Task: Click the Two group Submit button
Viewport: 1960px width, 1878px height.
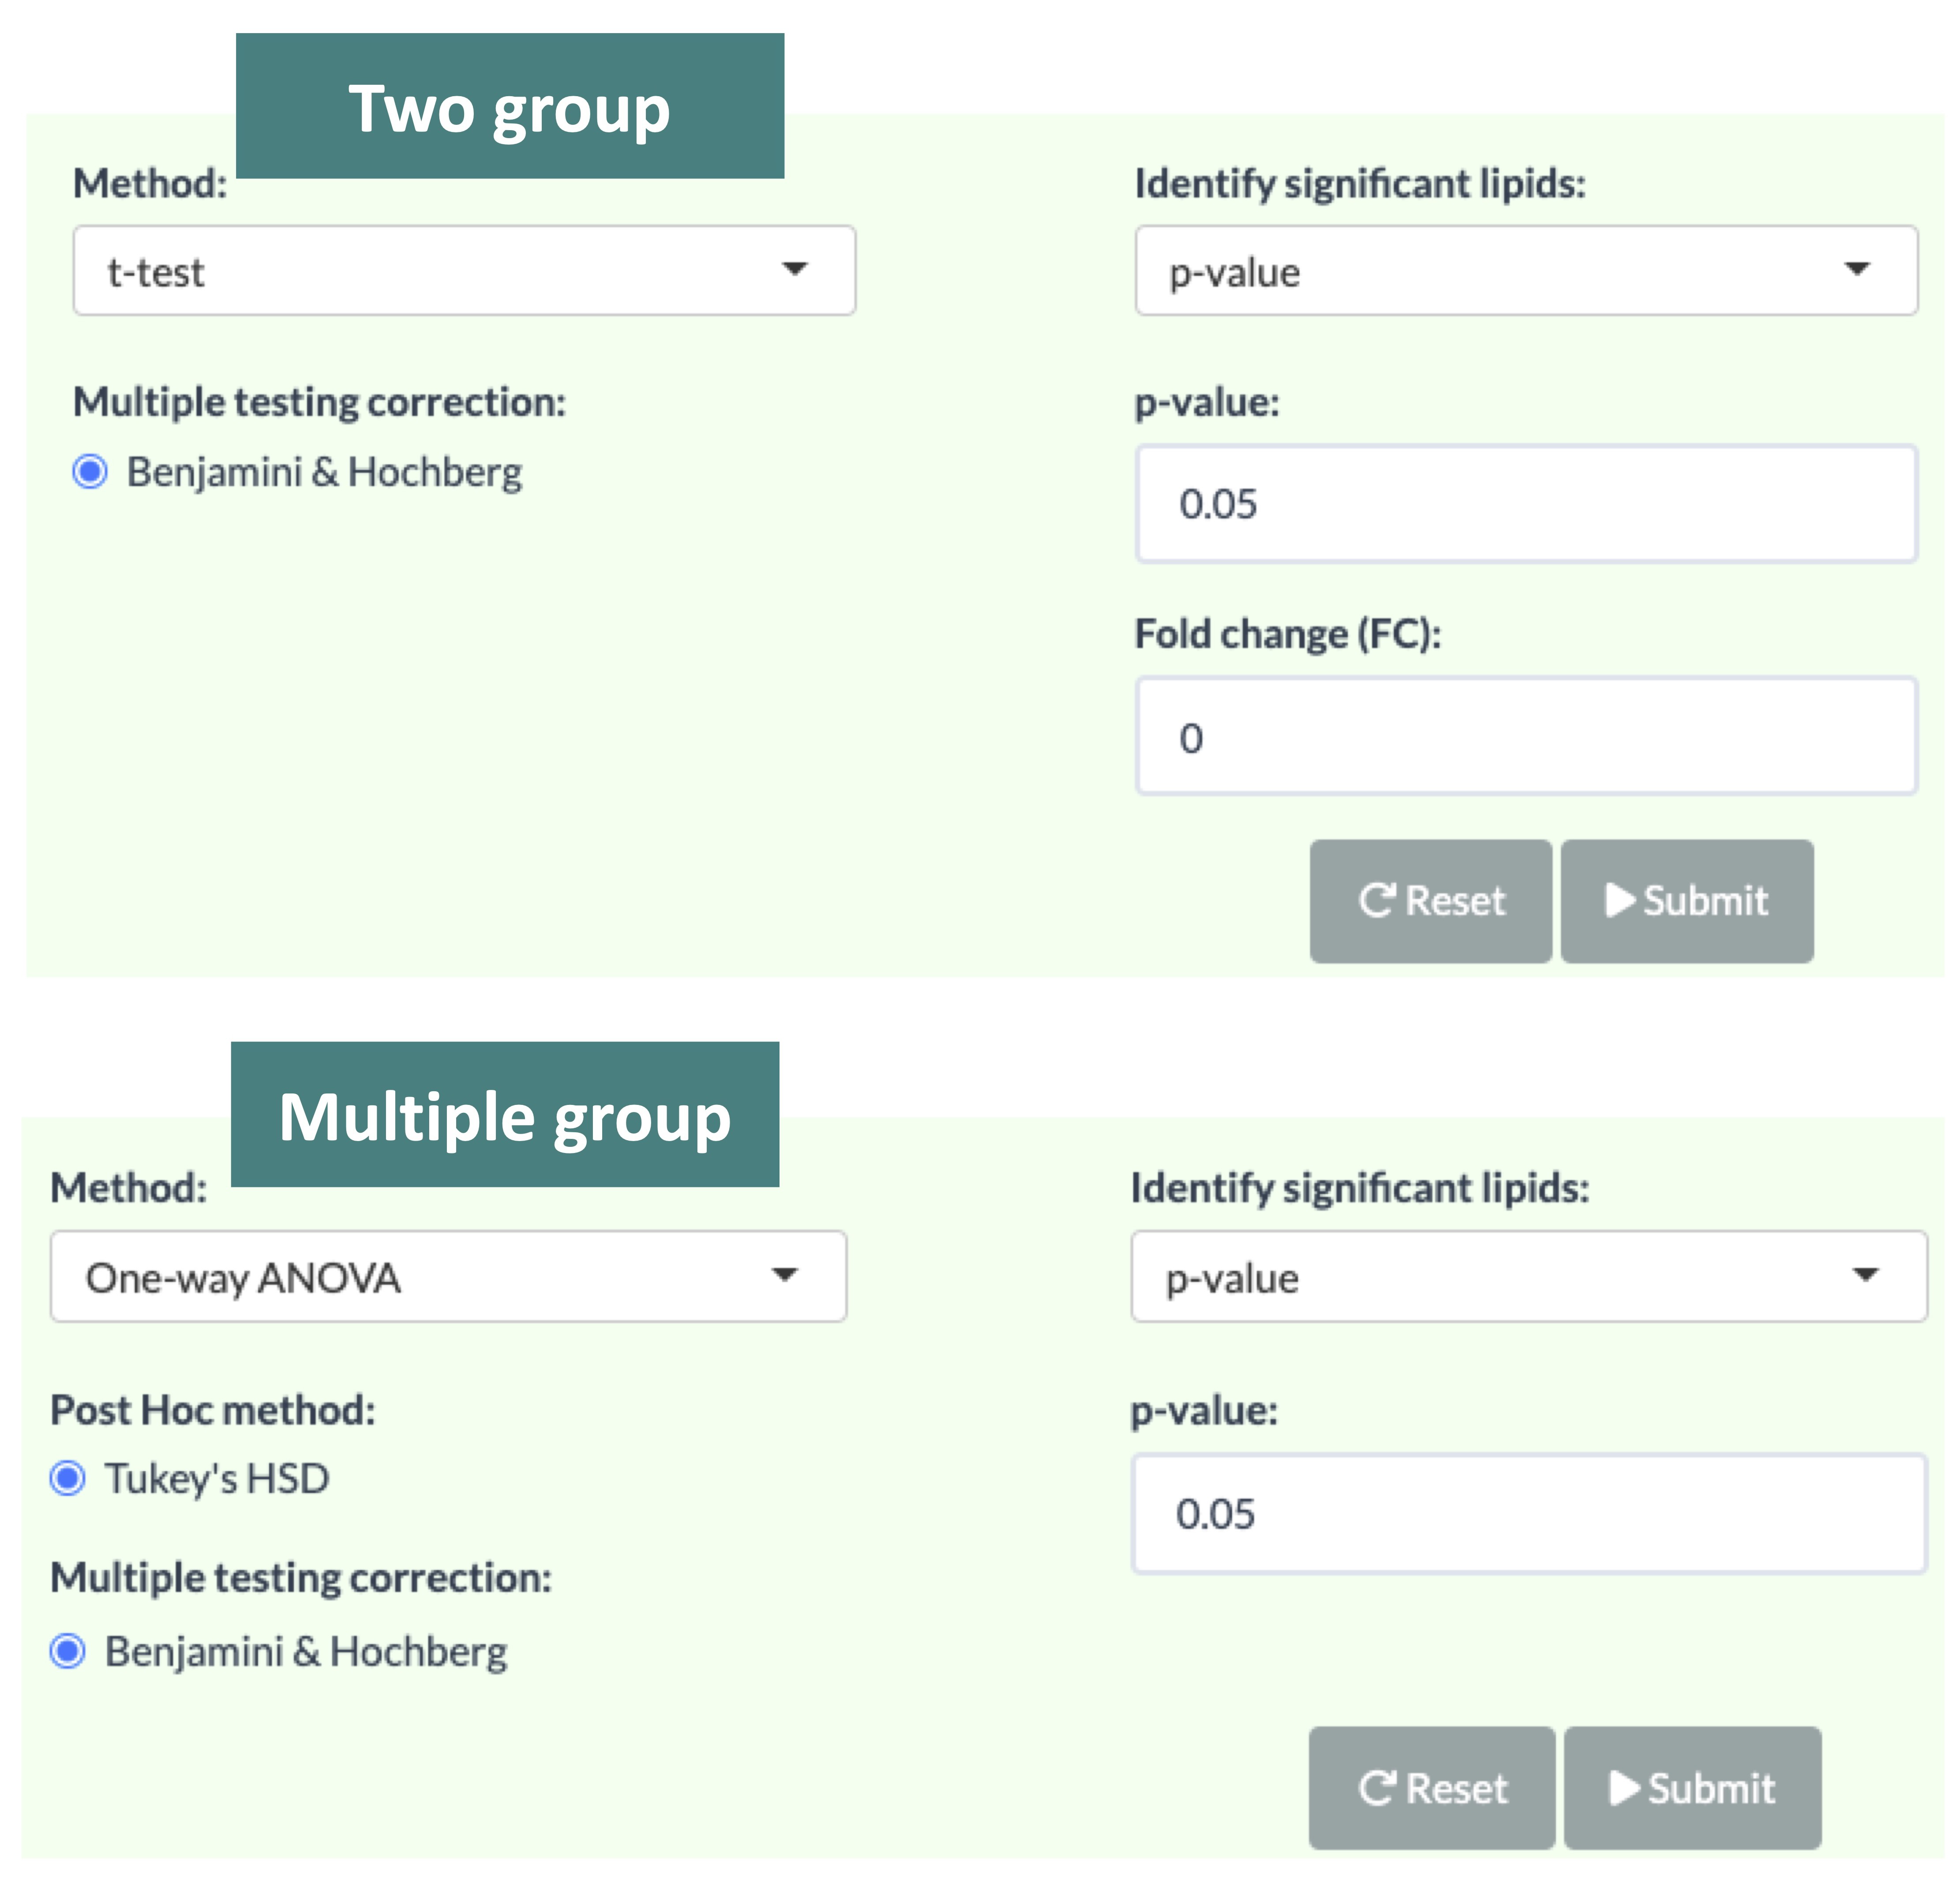Action: (x=1686, y=901)
